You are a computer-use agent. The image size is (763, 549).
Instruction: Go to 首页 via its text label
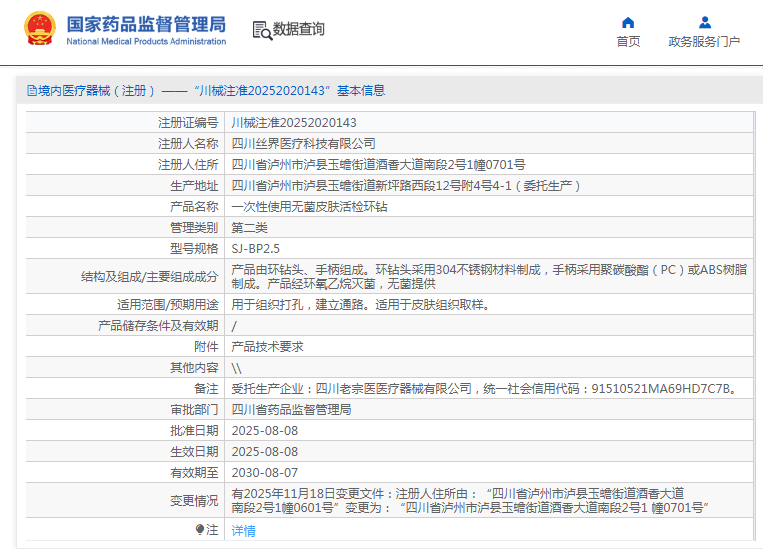point(628,42)
